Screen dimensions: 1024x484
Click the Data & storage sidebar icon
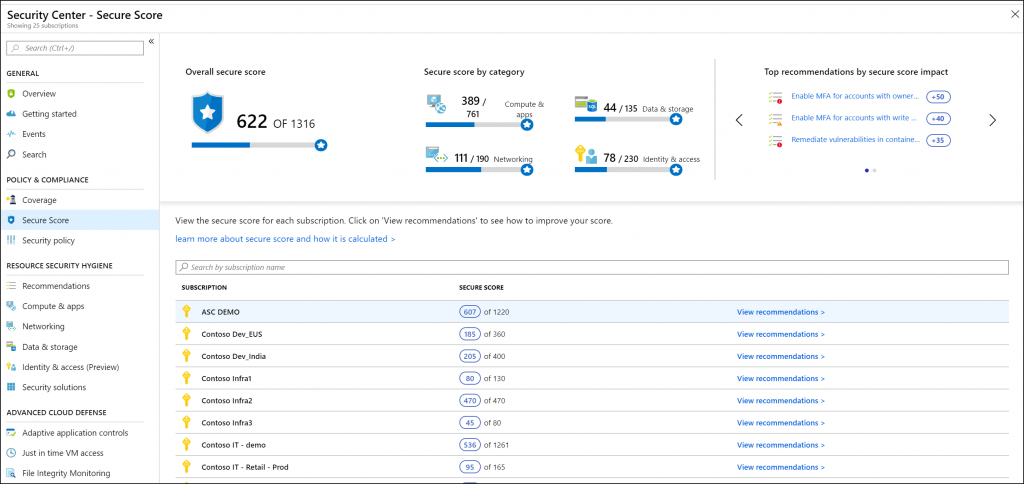tap(10, 347)
